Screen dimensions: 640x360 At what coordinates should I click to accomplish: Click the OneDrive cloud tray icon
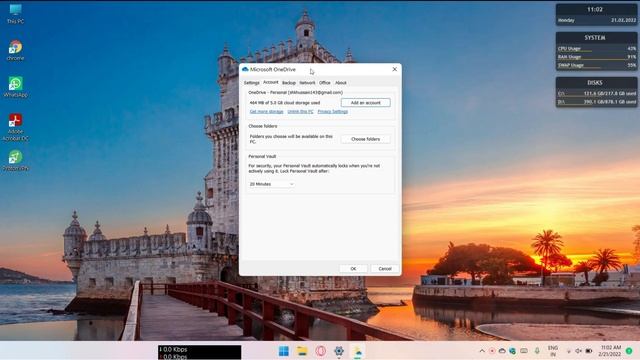[x=502, y=351]
